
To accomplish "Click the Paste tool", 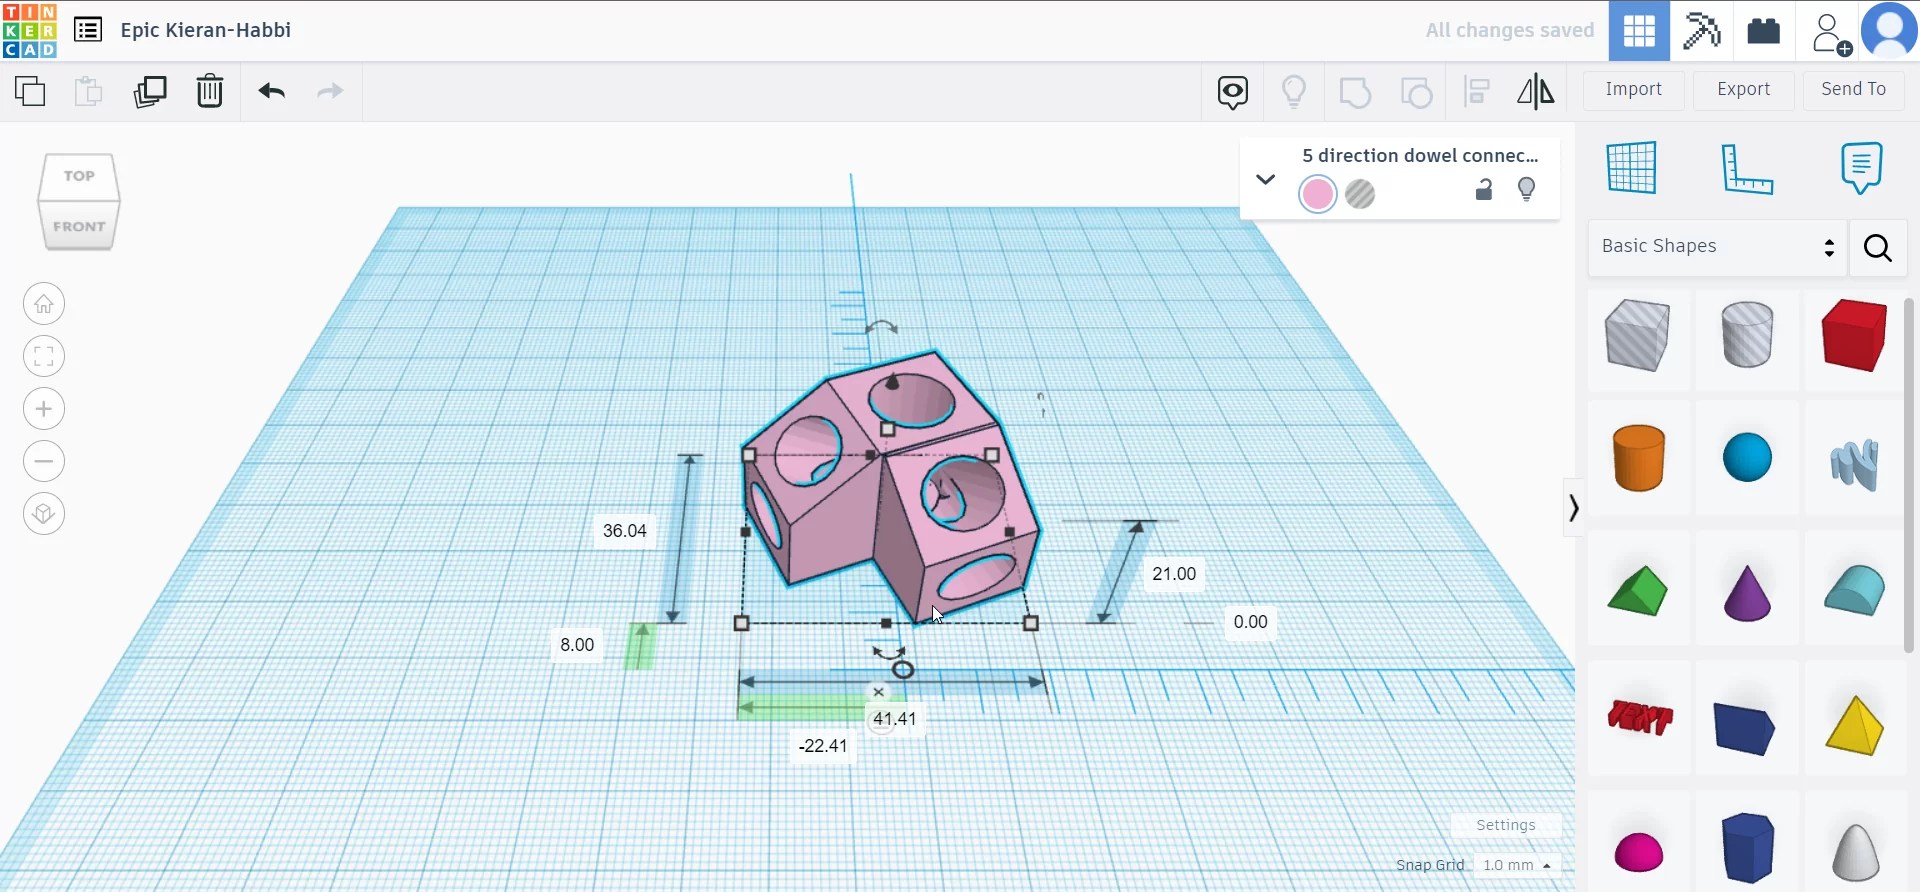I will (x=88, y=91).
